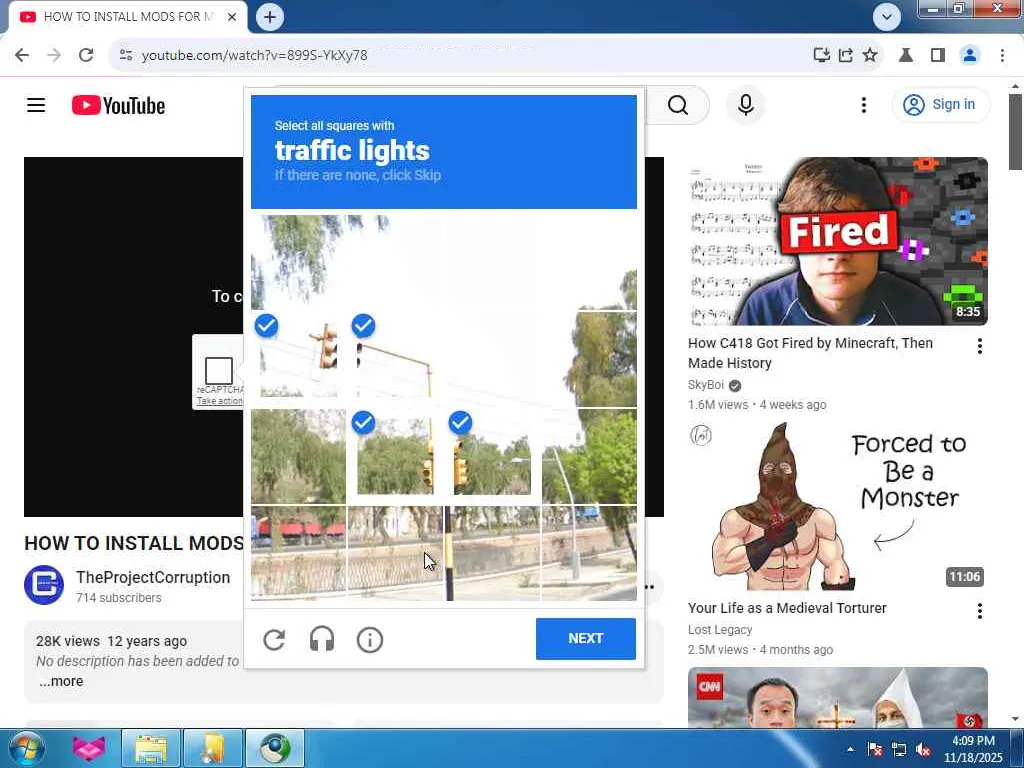Click the YouTube search magnifier button

(678, 105)
